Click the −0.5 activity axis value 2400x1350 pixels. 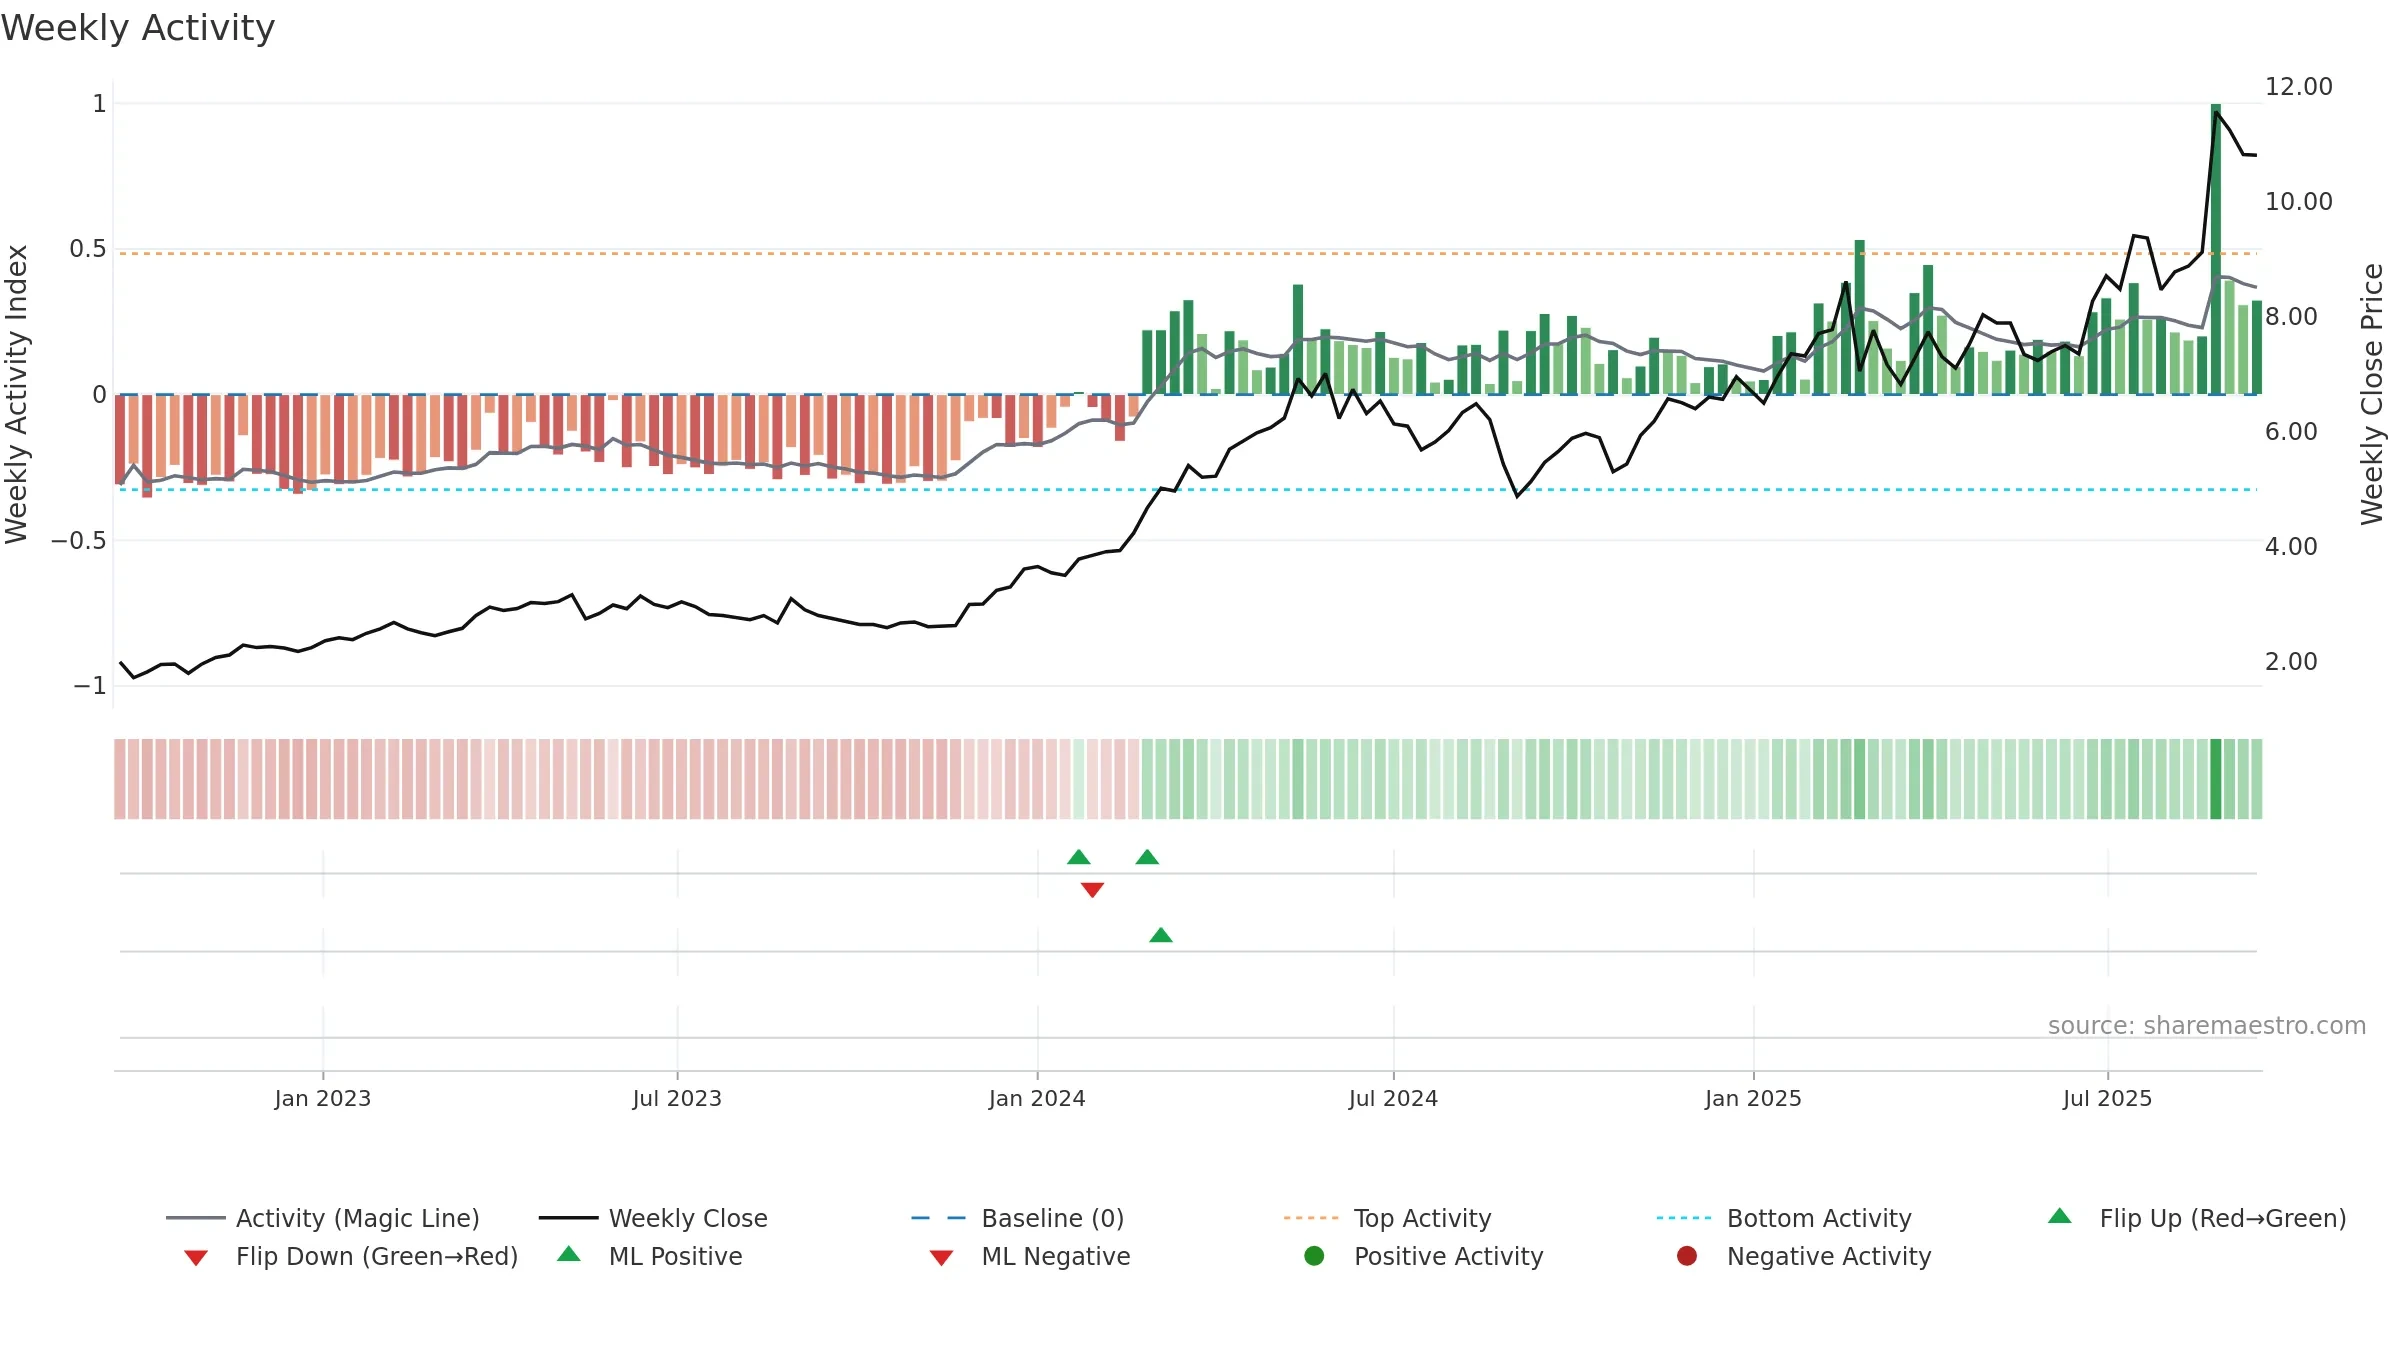pos(78,541)
